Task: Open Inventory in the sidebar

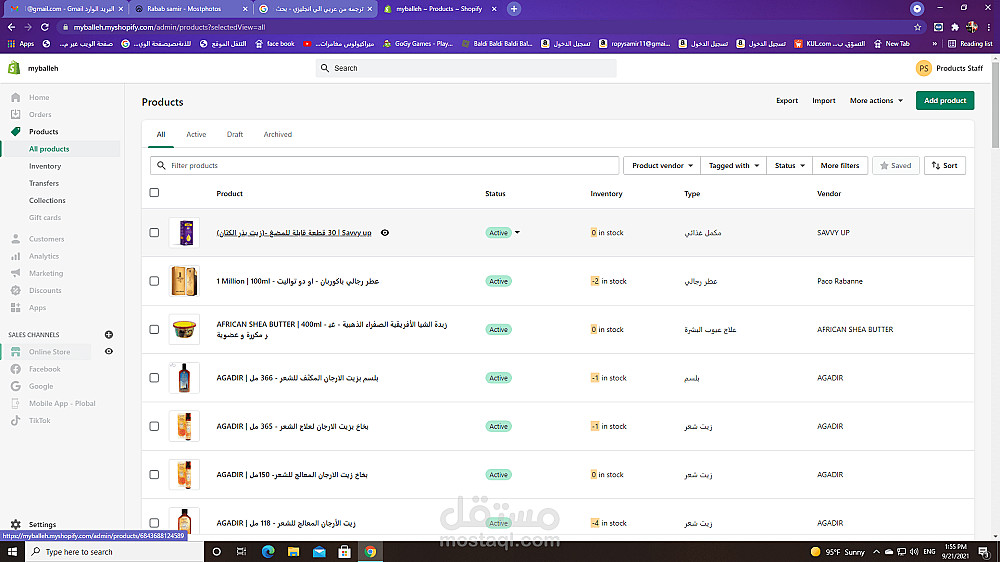Action: pyautogui.click(x=45, y=166)
